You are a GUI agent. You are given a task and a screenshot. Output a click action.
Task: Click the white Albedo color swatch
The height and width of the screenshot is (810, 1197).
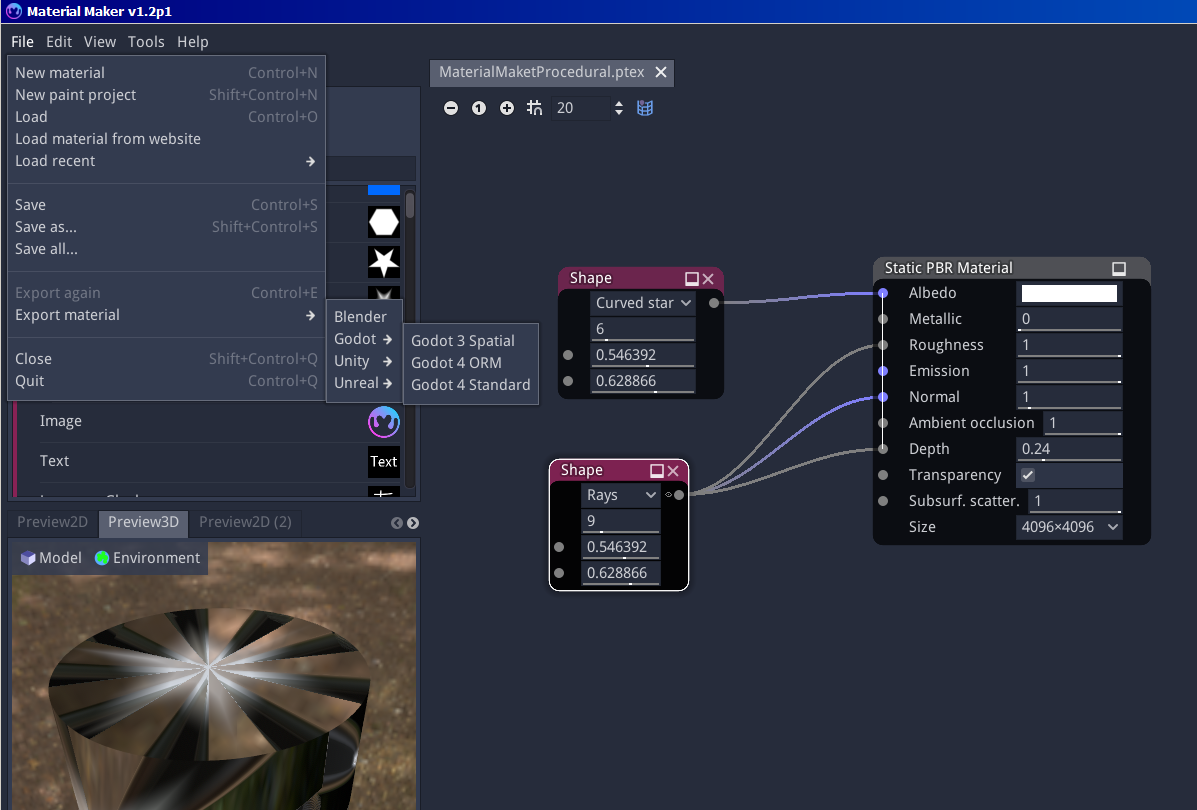[x=1068, y=293]
